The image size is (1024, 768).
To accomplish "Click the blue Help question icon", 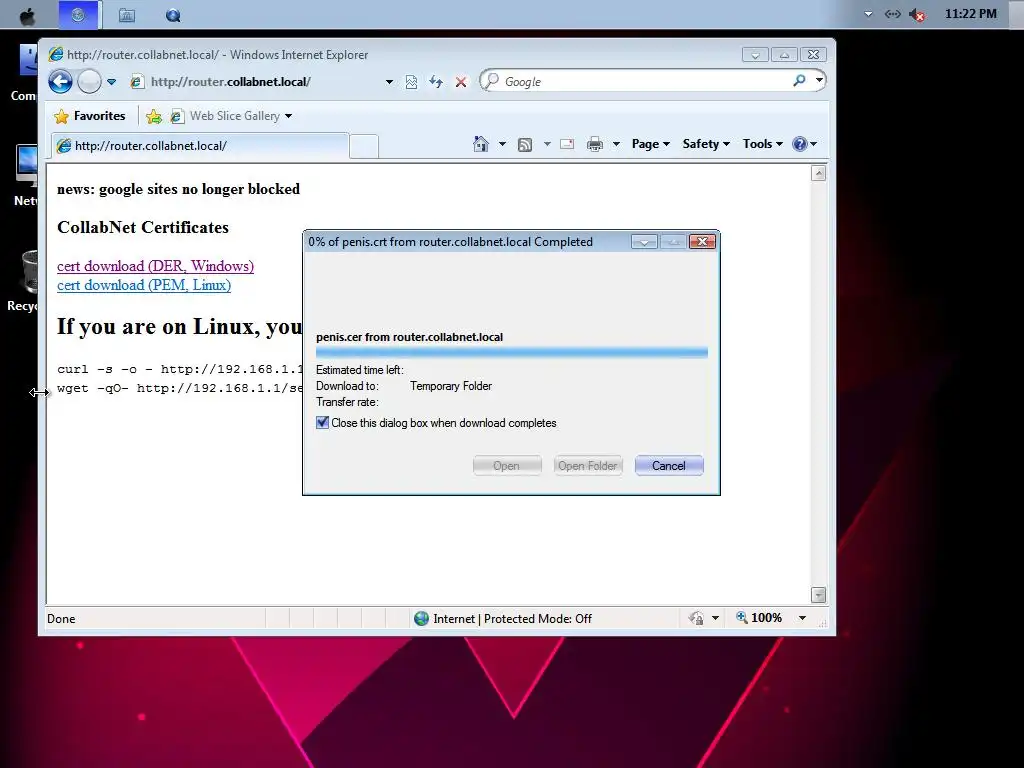I will (x=800, y=144).
